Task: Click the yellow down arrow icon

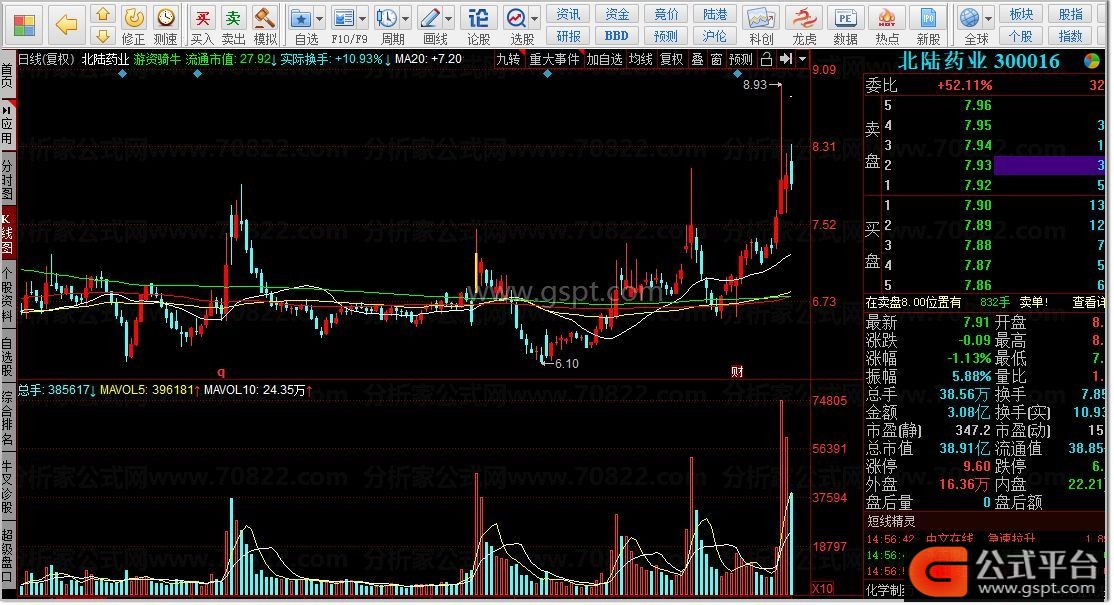Action: coord(103,35)
